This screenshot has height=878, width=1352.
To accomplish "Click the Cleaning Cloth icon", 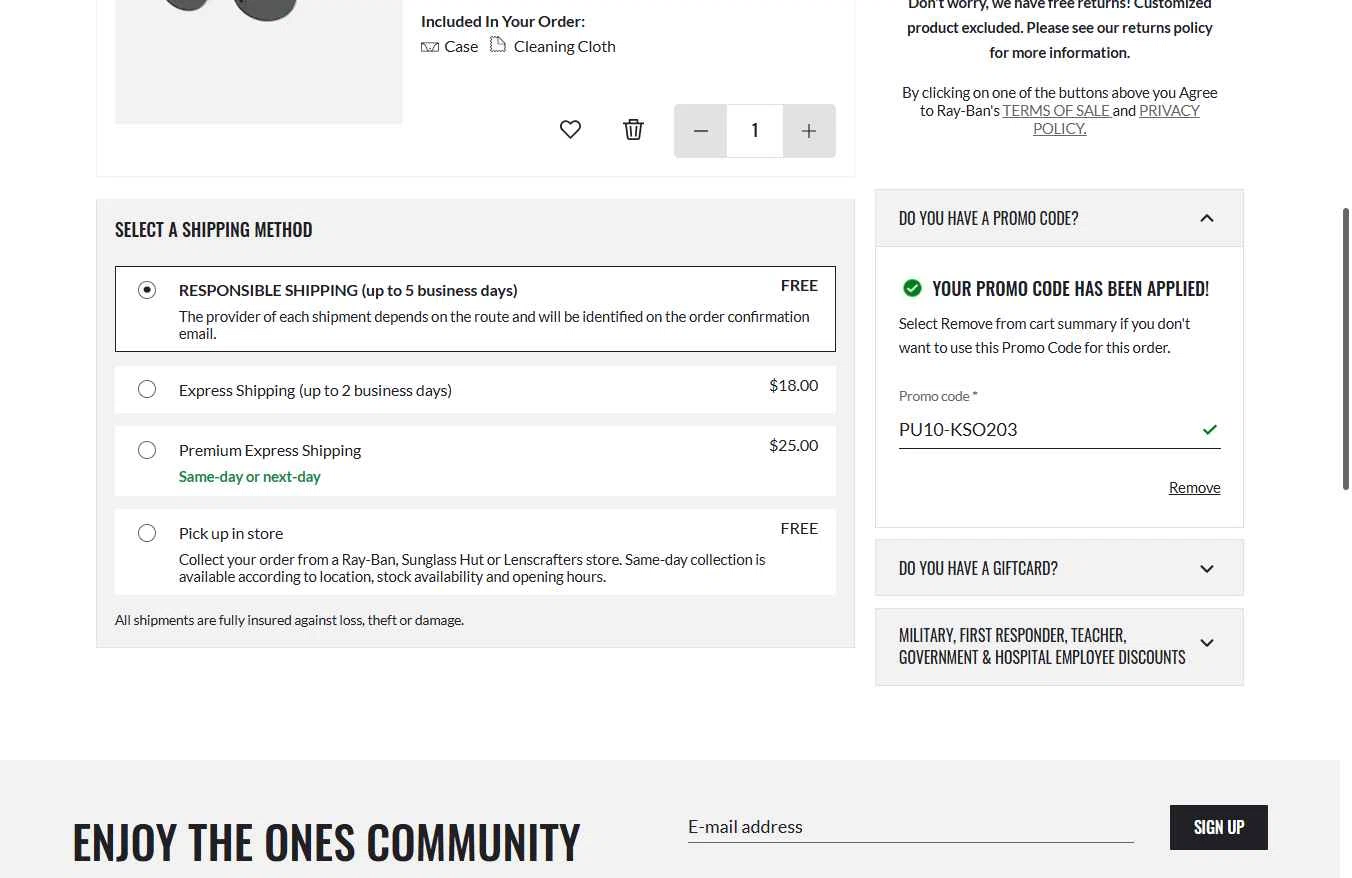I will (498, 45).
